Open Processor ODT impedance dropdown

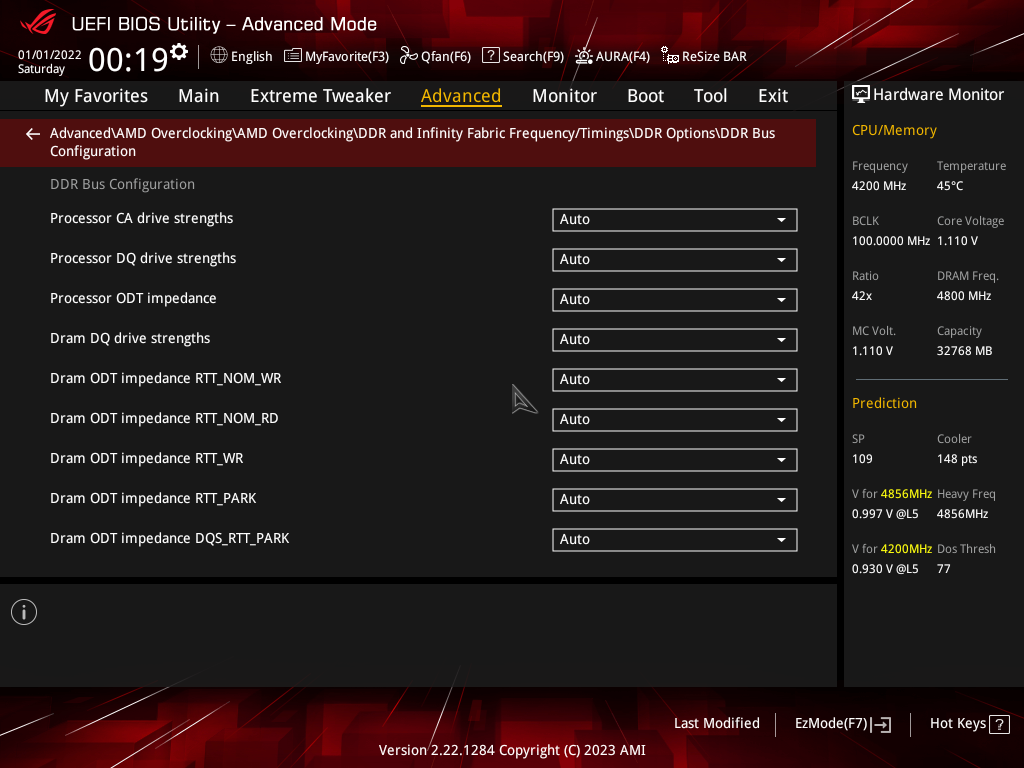[x=675, y=299]
